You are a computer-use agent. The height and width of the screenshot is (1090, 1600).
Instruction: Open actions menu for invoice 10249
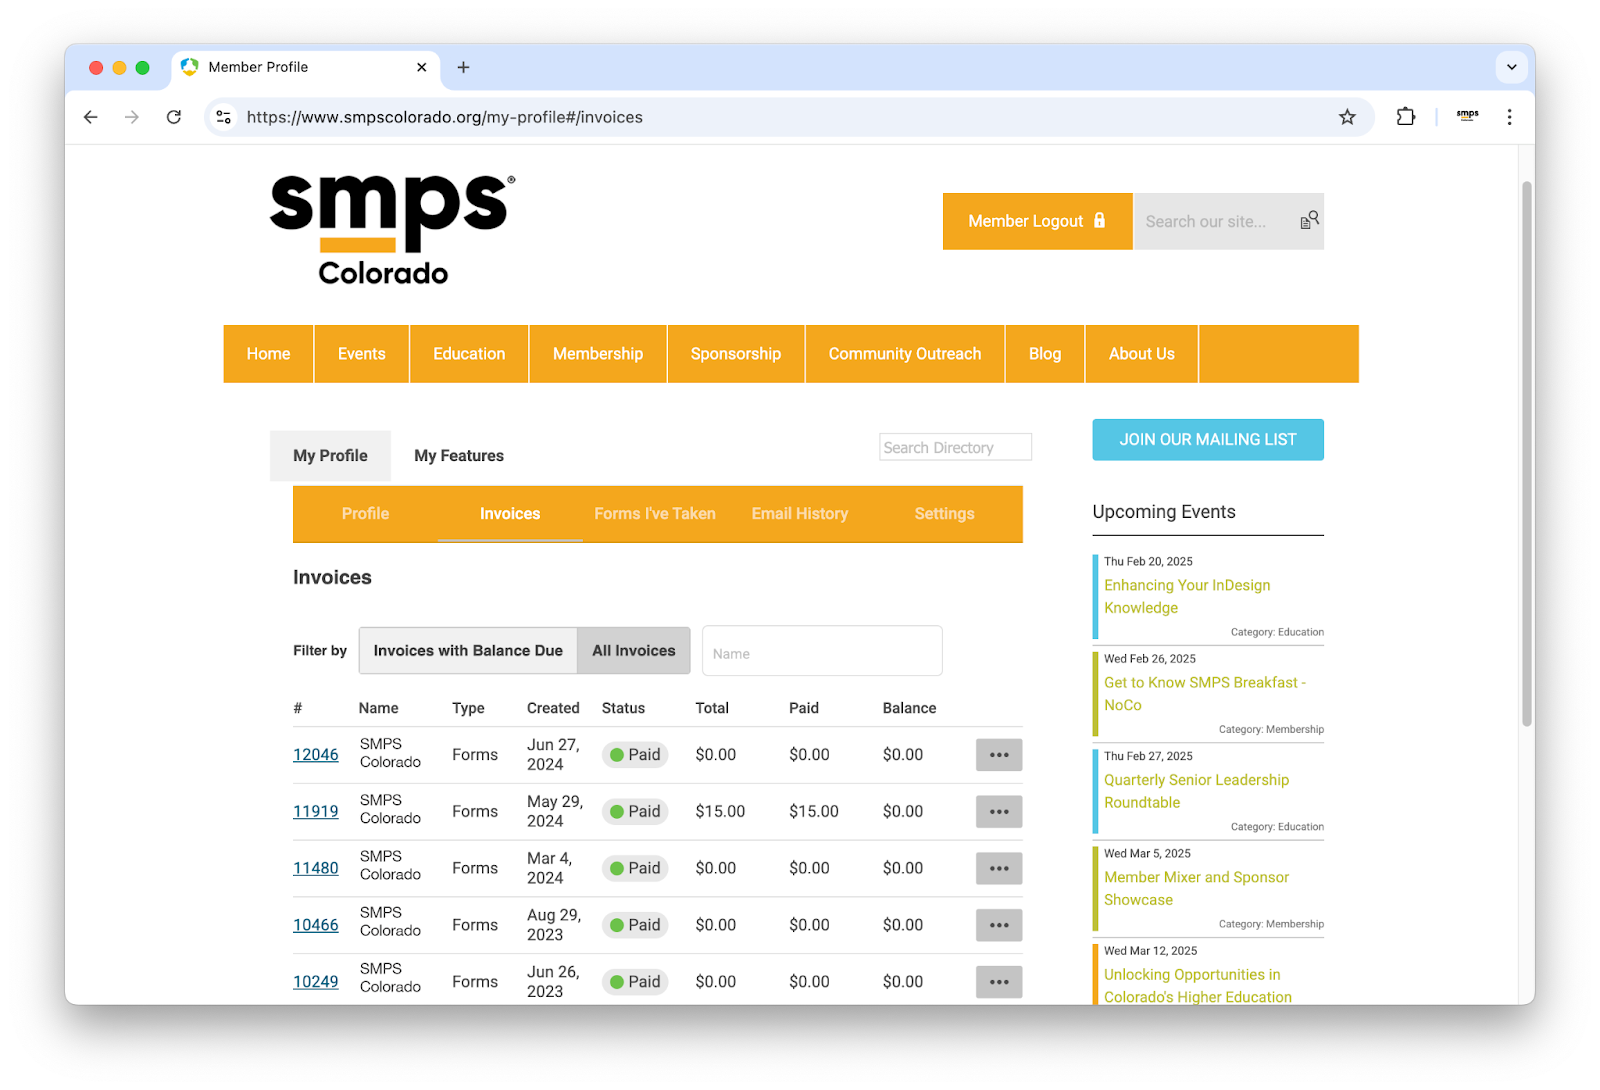[x=999, y=982]
